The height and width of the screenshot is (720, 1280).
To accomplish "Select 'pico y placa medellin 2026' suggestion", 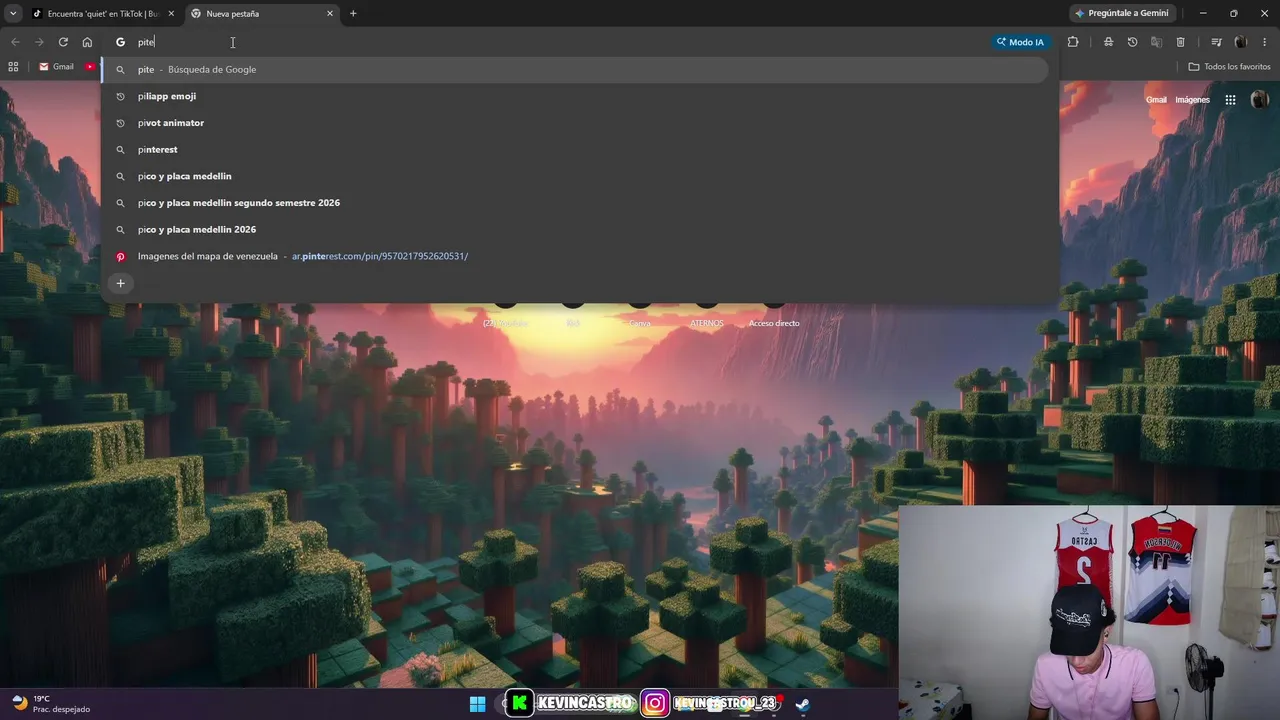I will [x=575, y=229].
